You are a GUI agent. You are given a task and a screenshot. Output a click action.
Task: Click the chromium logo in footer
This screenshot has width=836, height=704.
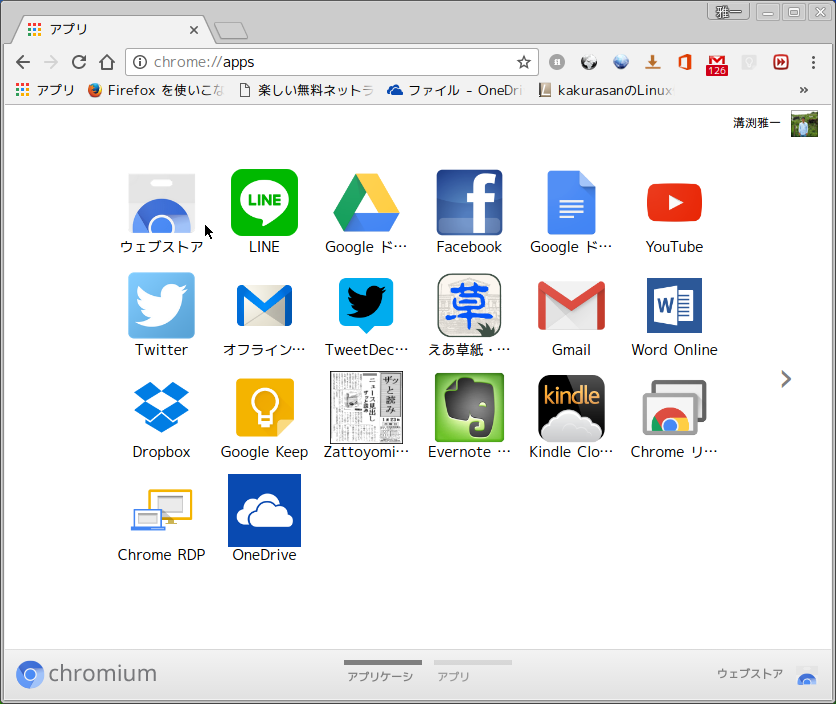86,674
